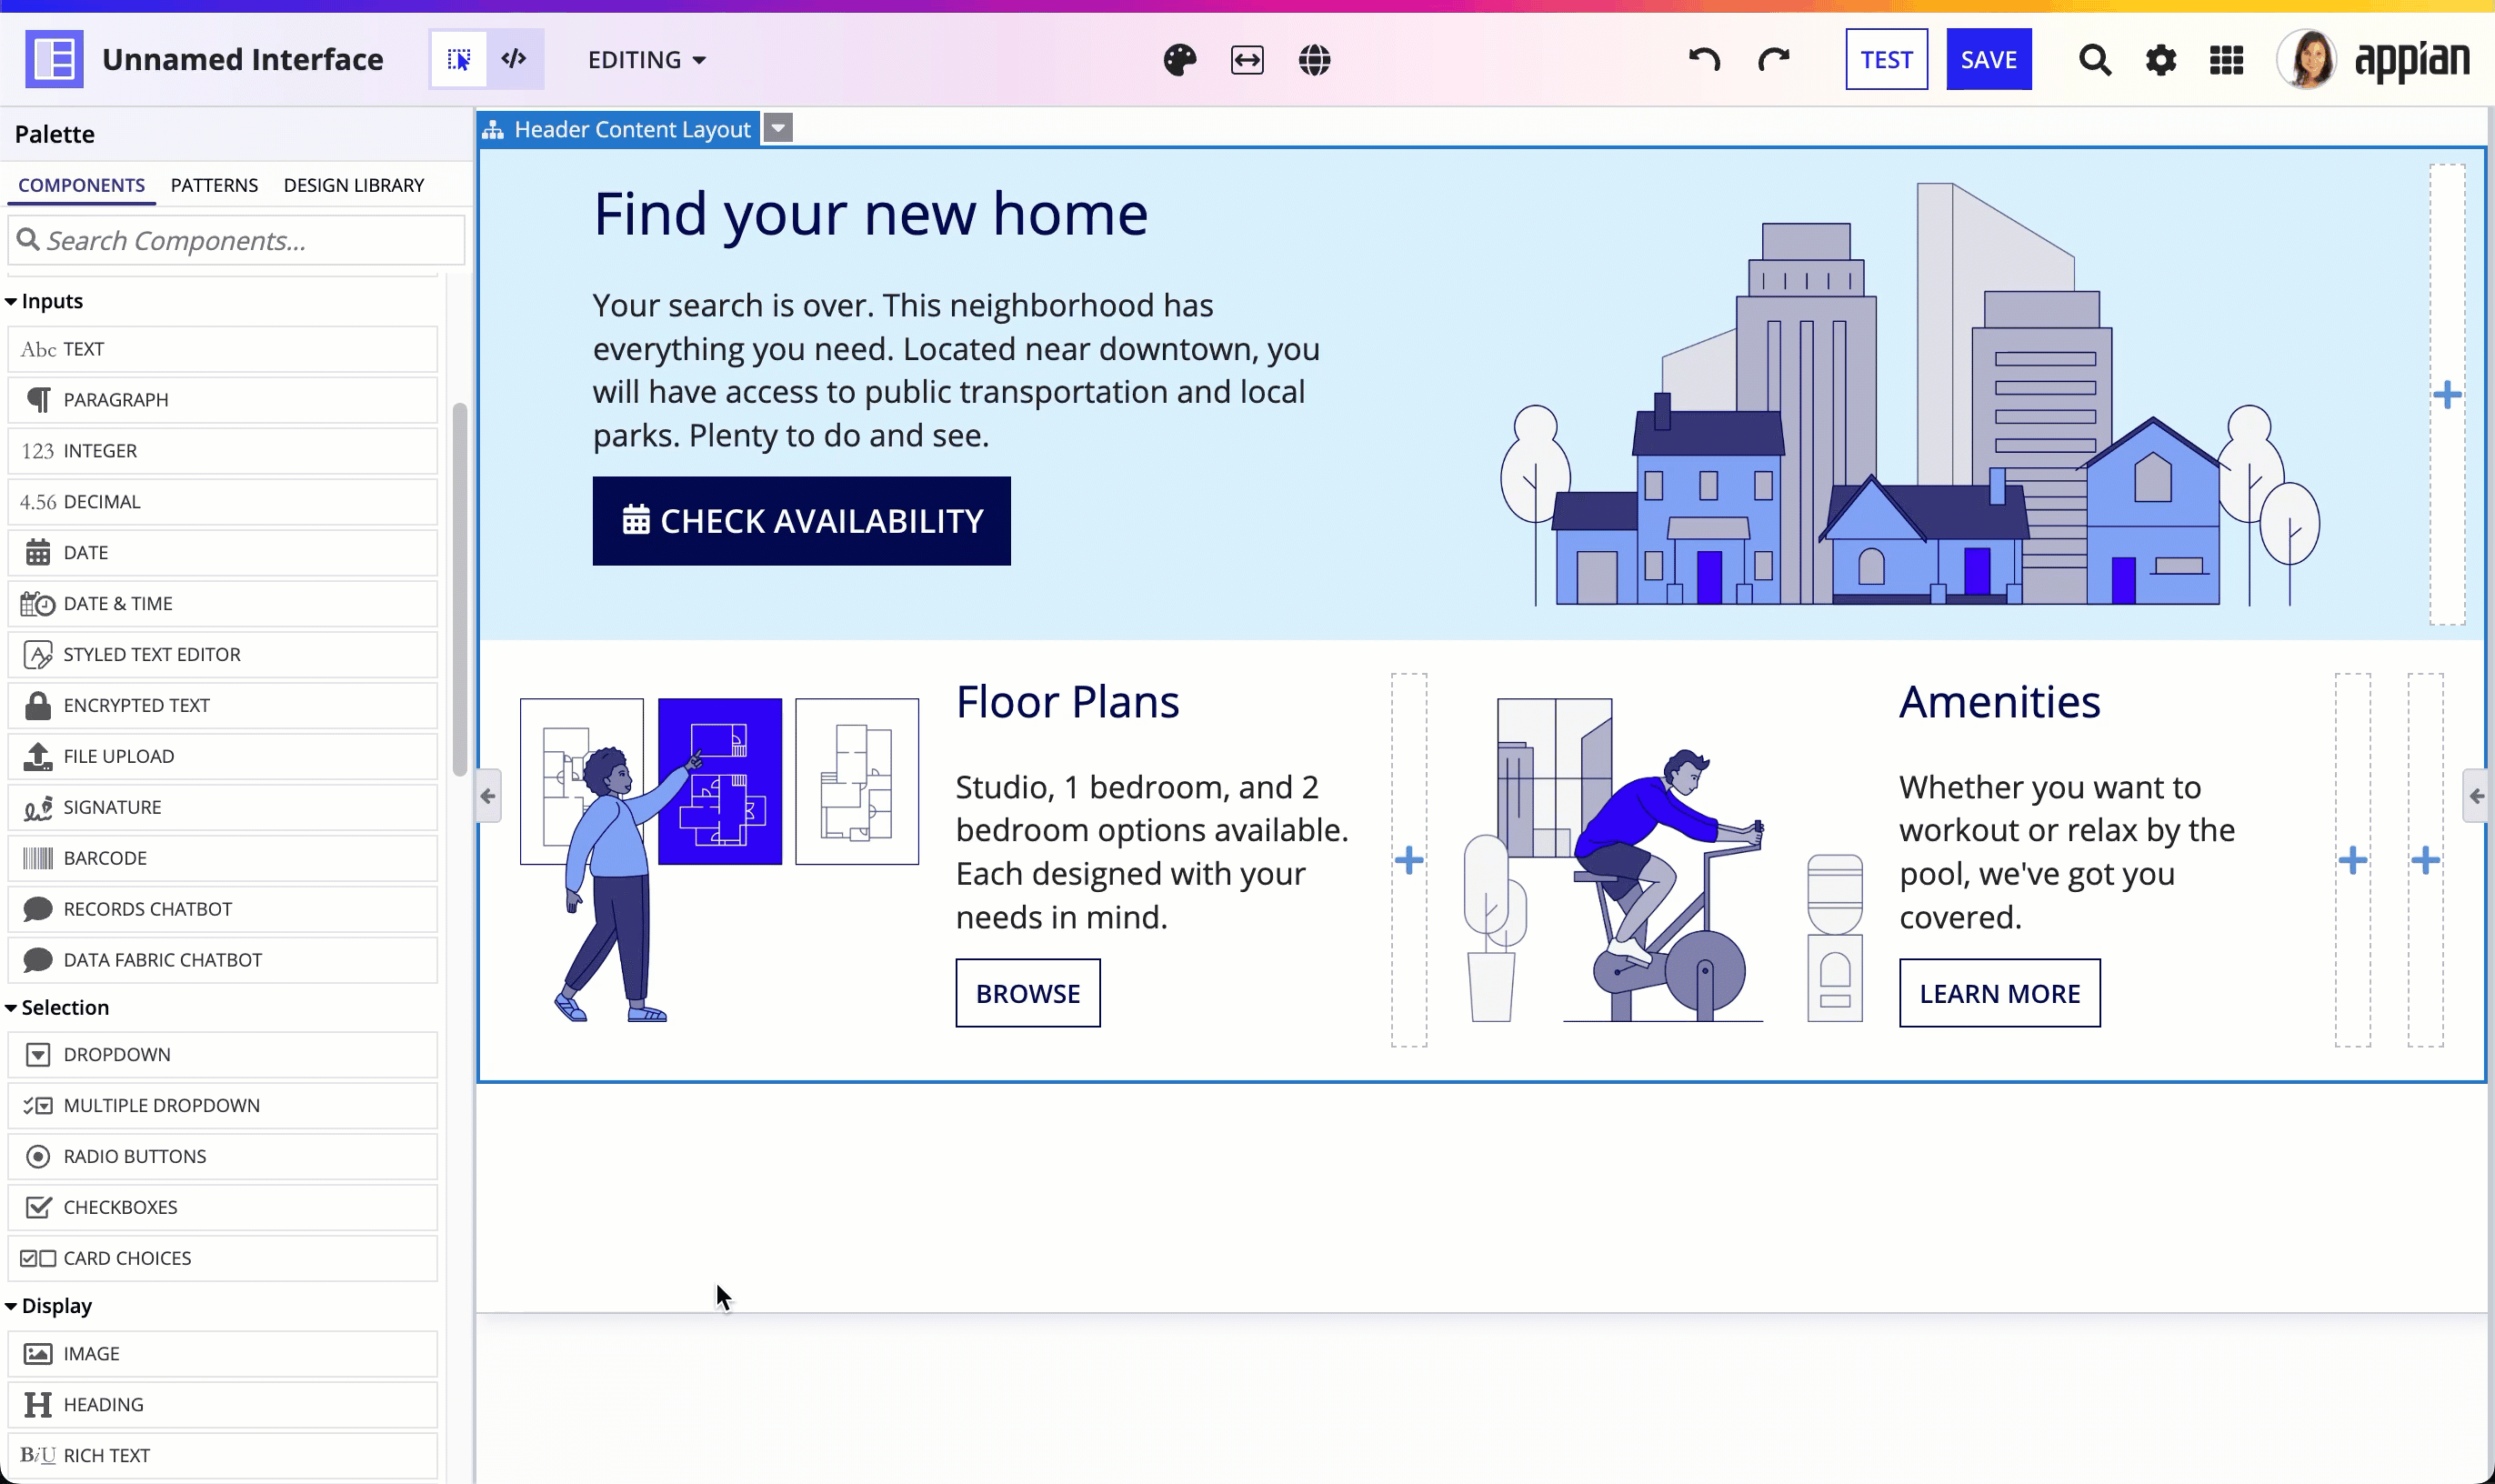The width and height of the screenshot is (2495, 1484).
Task: Switch to design mode icon
Action: click(x=459, y=60)
